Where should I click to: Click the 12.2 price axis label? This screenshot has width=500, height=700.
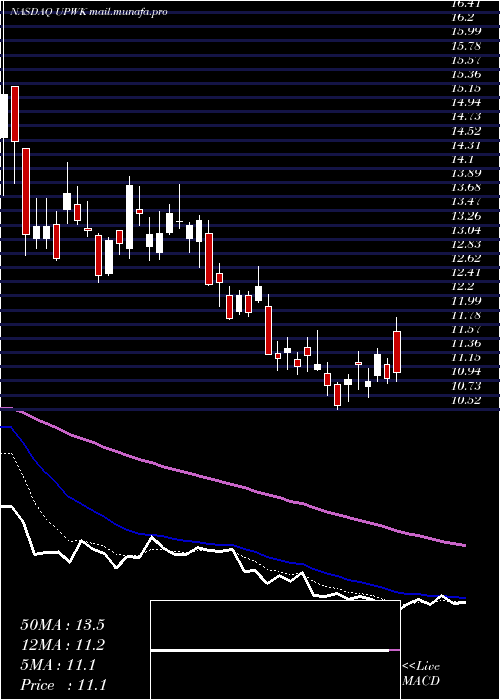[462, 286]
